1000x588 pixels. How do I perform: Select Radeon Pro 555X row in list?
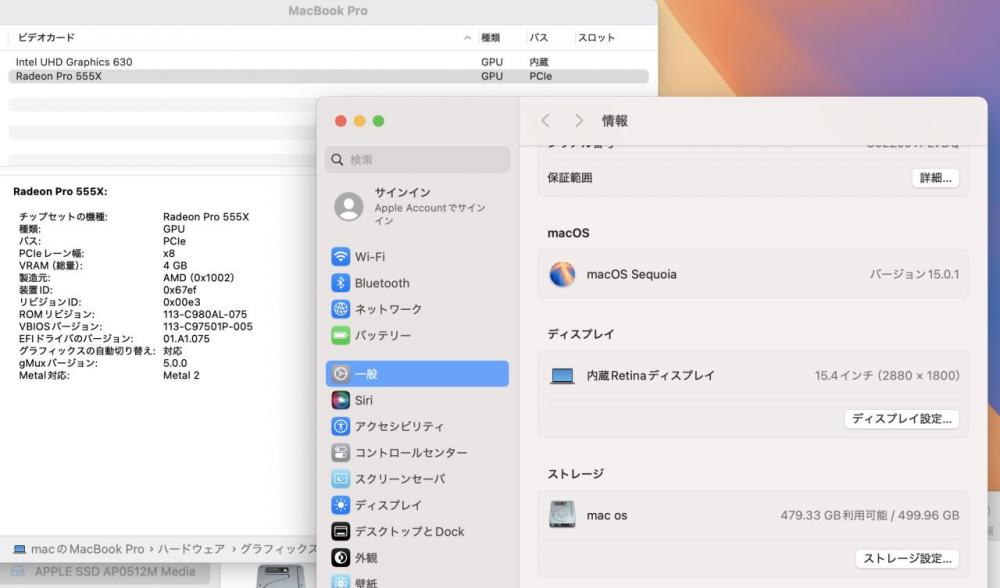coord(328,76)
